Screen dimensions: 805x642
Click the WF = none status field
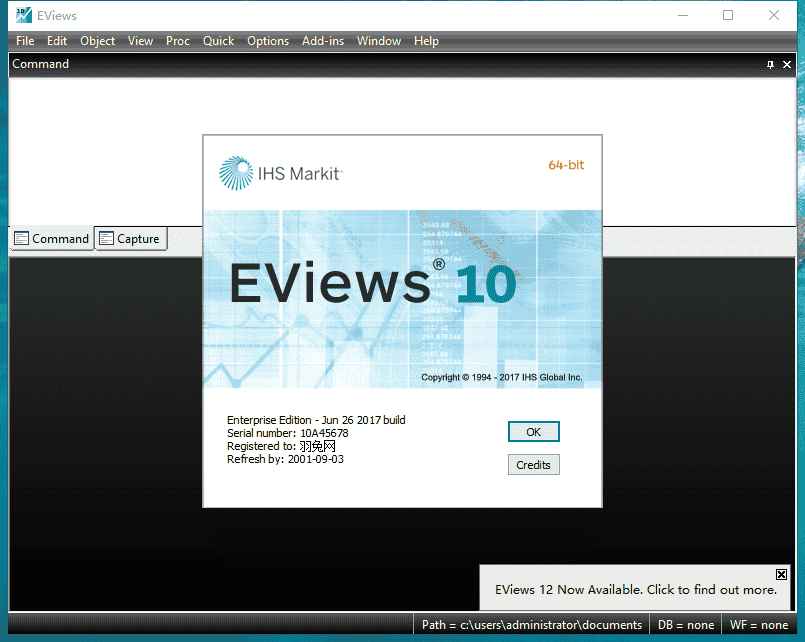[x=759, y=625]
